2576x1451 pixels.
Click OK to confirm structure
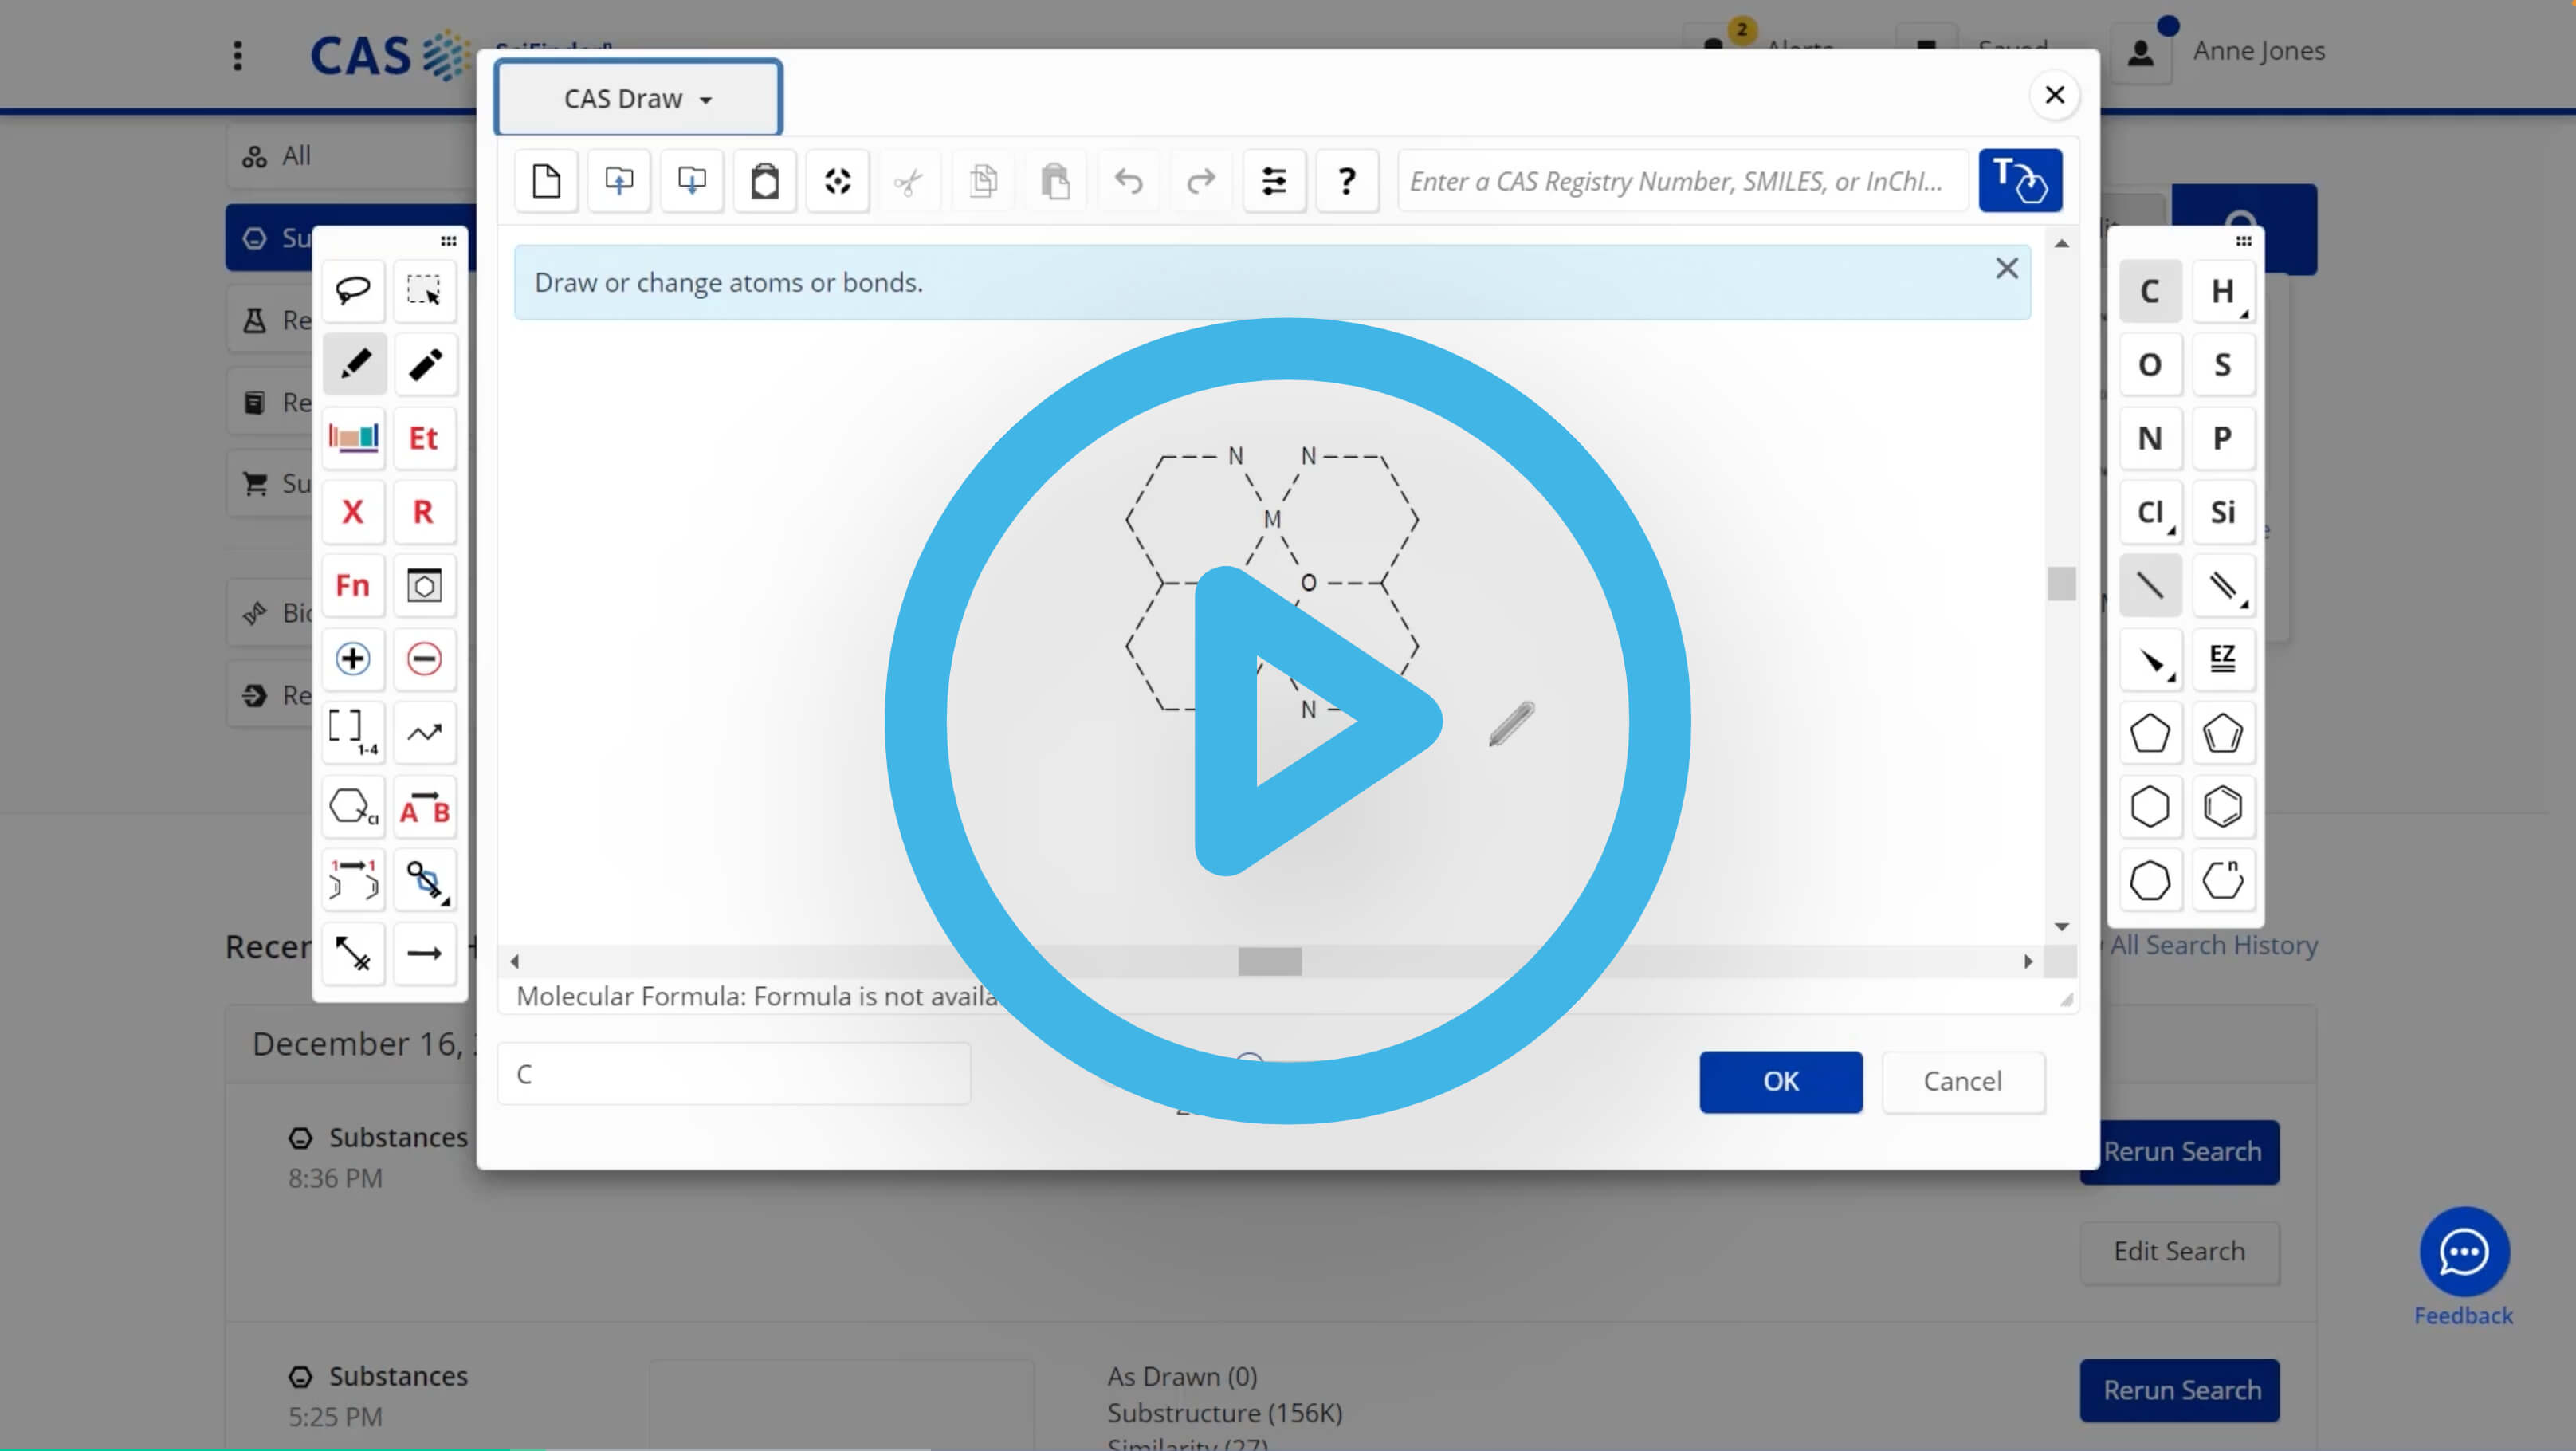1781,1081
